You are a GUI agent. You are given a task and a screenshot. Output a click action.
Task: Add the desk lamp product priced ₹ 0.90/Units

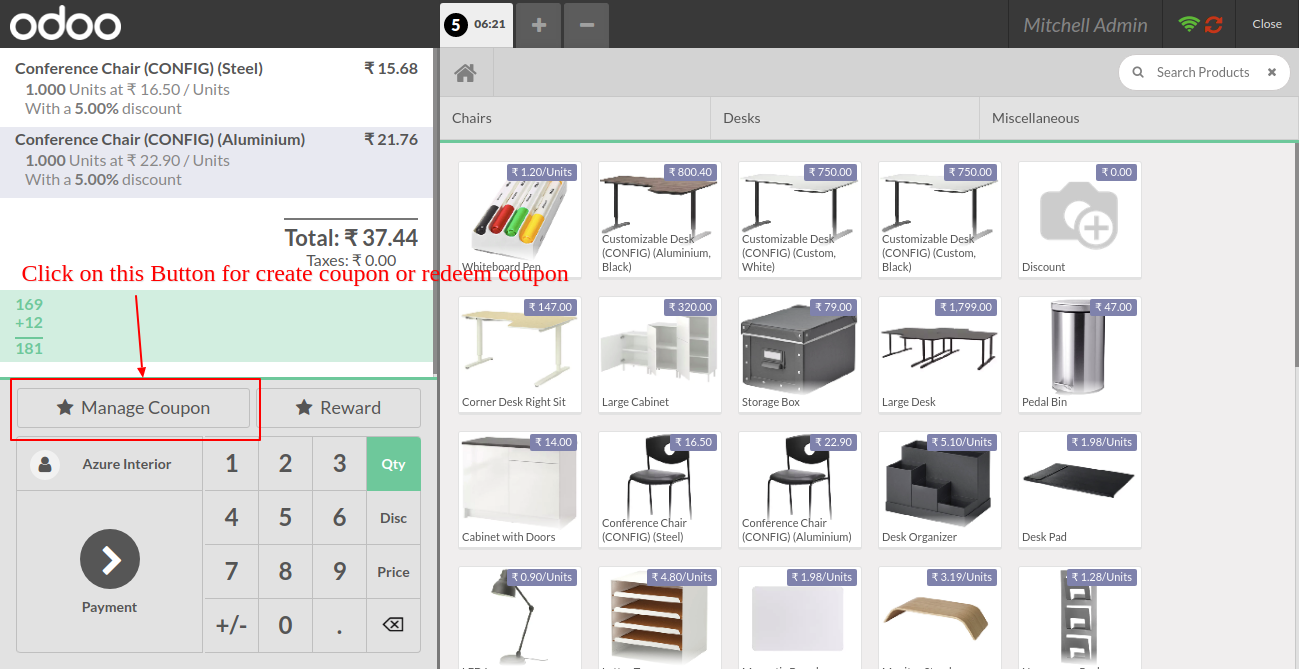coord(520,618)
